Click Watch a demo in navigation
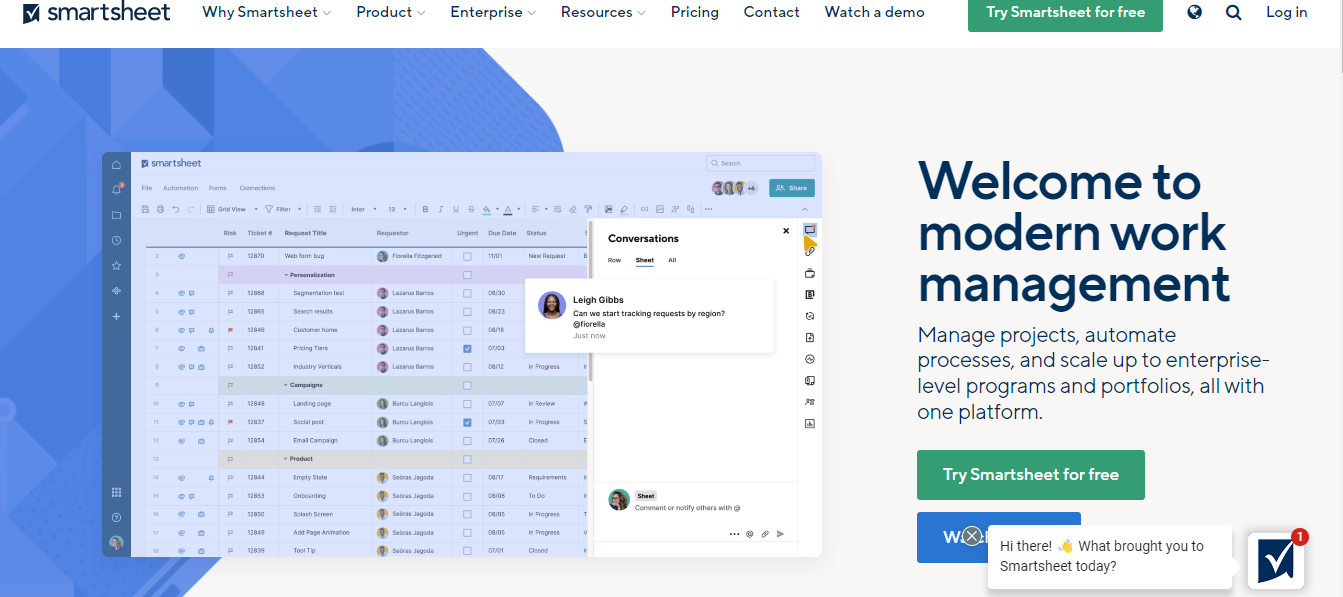This screenshot has height=597, width=1343. tap(875, 12)
